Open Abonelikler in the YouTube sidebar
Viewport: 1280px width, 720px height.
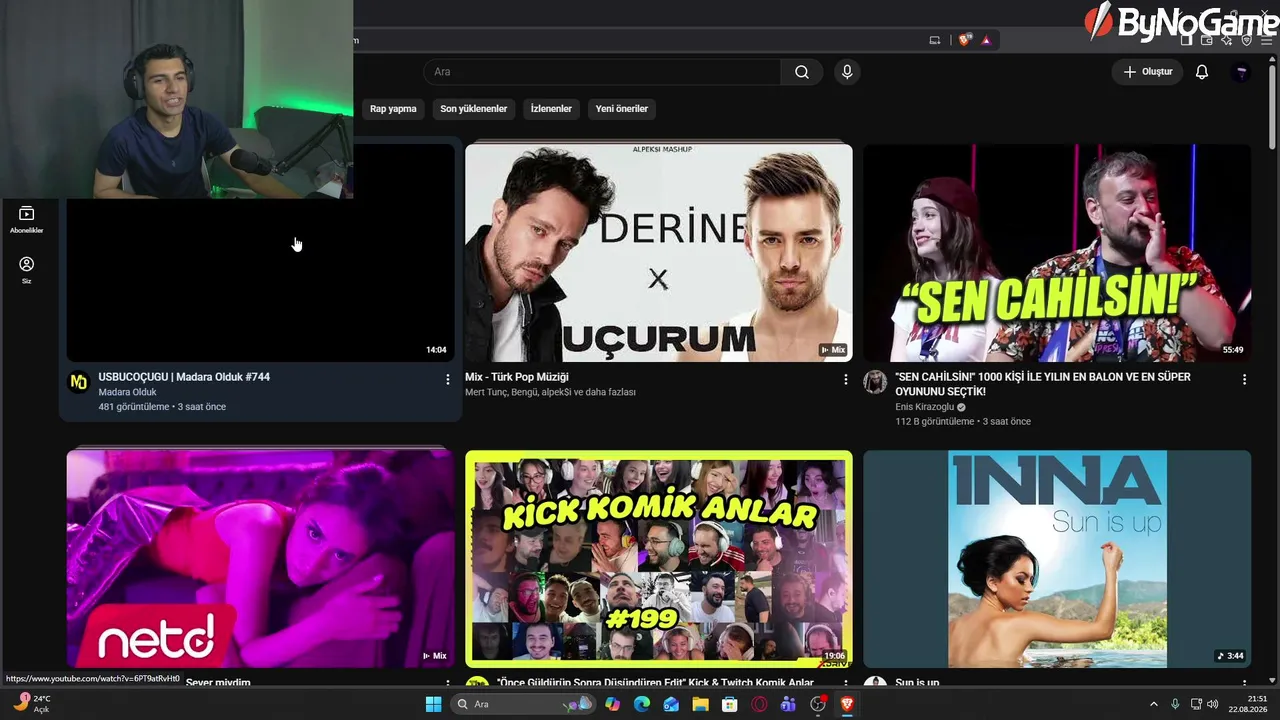coord(27,220)
